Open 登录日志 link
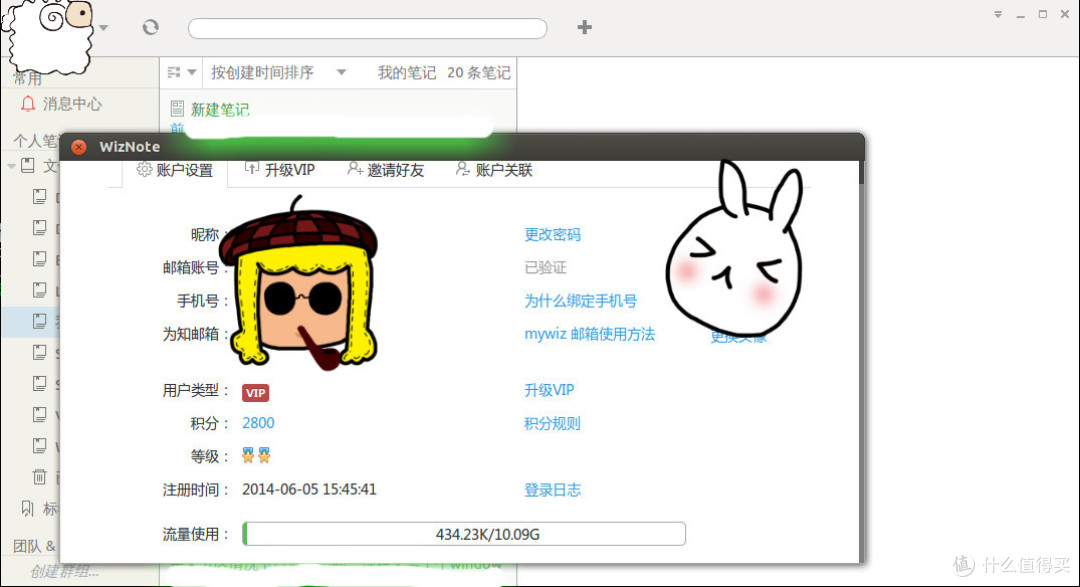Screen dimensions: 1080x587 pos(552,490)
